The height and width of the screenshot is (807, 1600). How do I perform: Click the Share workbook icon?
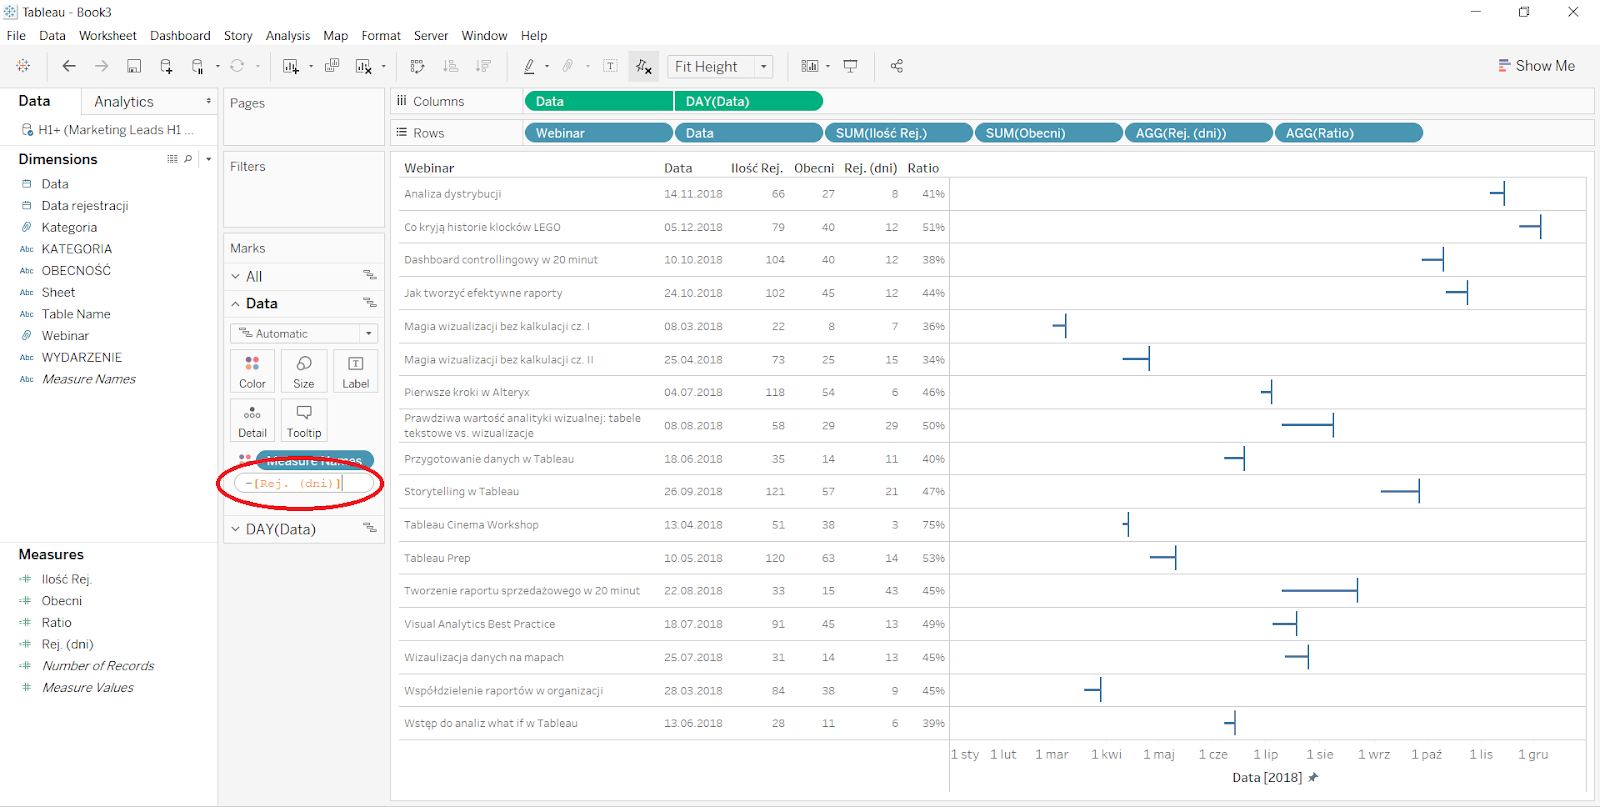pyautogui.click(x=896, y=66)
